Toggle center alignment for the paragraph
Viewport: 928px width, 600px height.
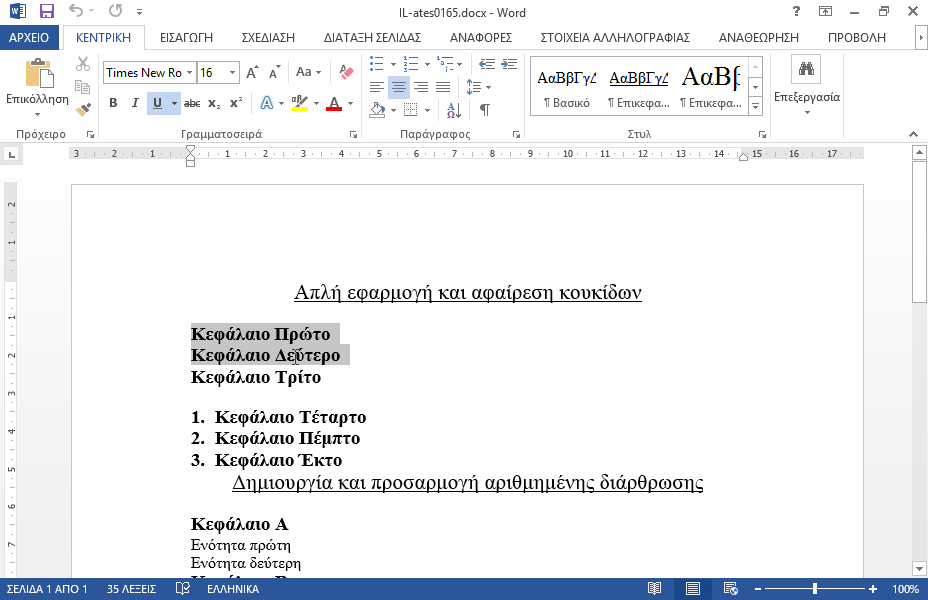[399, 88]
